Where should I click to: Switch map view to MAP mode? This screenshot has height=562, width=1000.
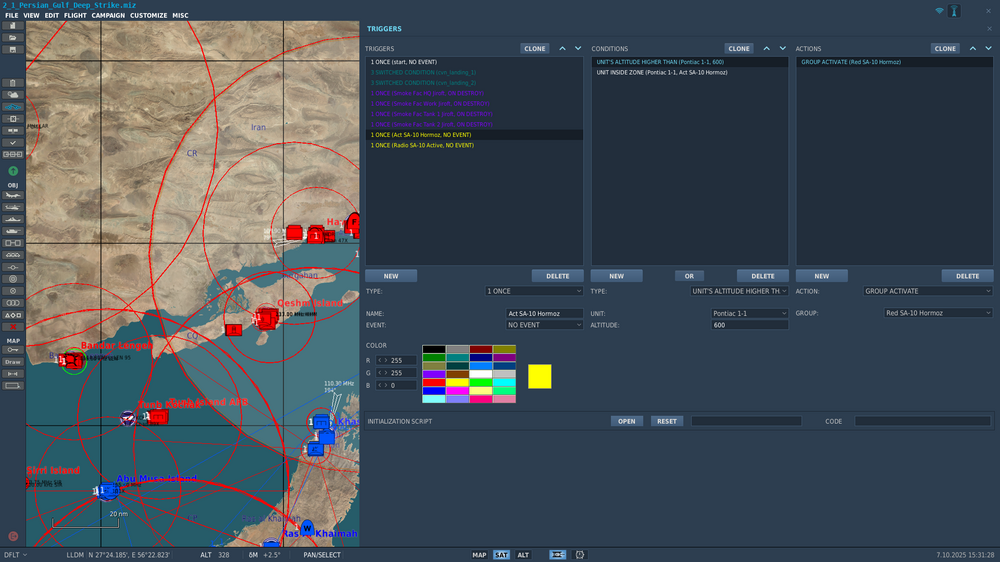[x=479, y=555]
